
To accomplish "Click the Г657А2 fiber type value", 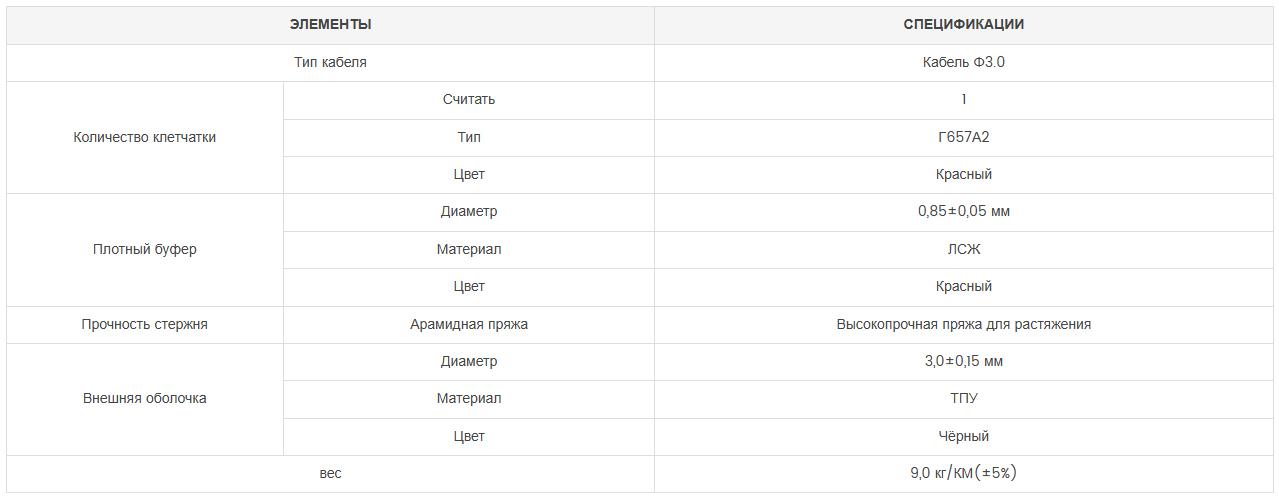I will [963, 137].
